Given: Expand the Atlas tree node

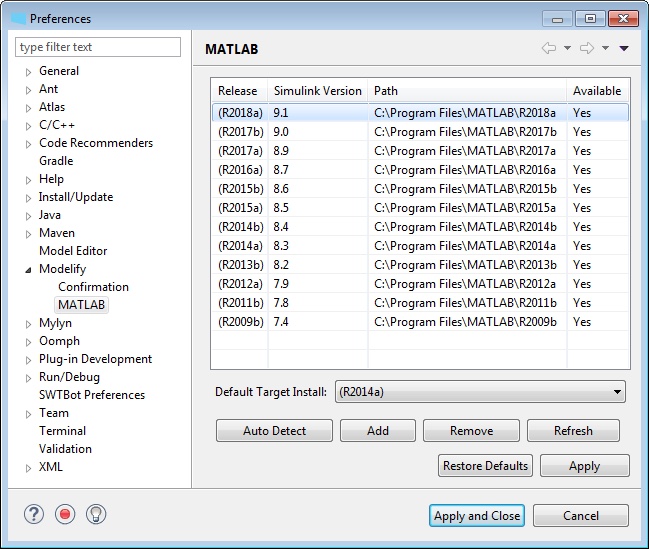Looking at the screenshot, I should click(28, 108).
